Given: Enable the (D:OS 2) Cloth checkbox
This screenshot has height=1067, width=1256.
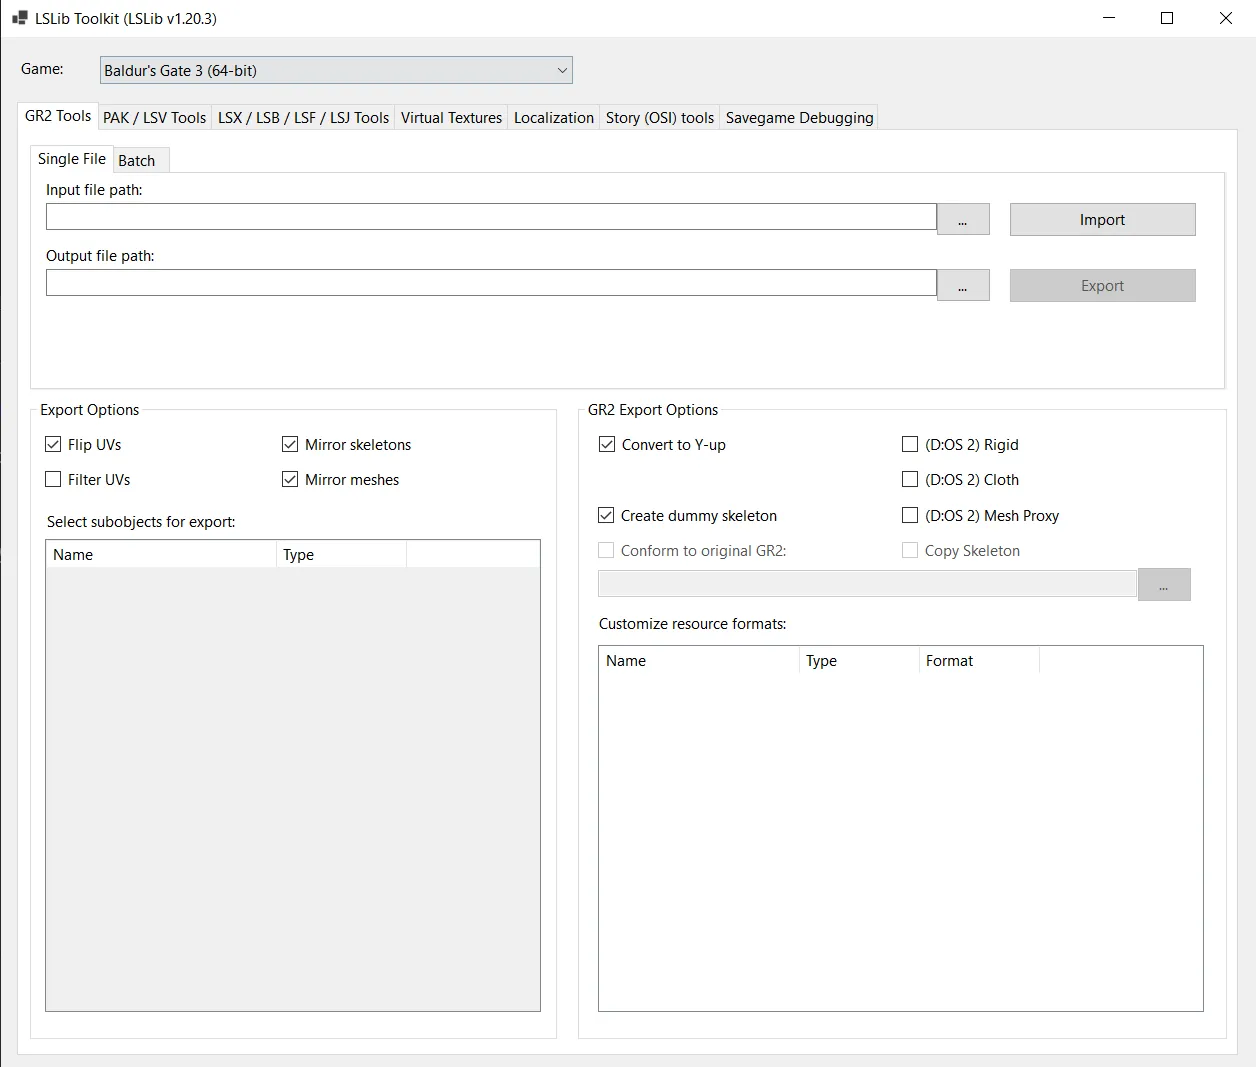Looking at the screenshot, I should (x=910, y=480).
